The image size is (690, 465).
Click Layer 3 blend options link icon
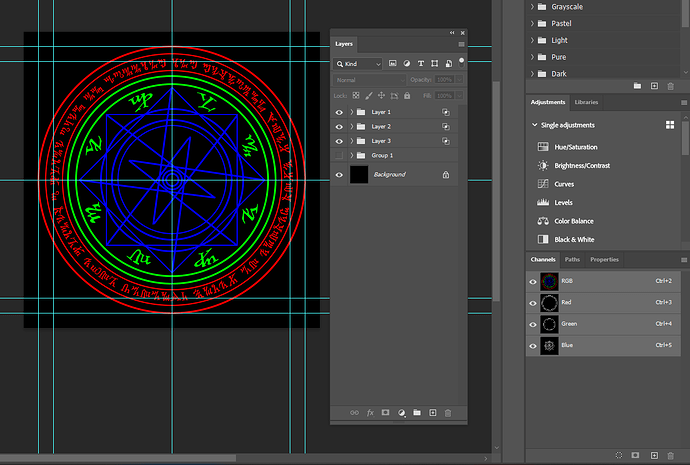click(446, 141)
